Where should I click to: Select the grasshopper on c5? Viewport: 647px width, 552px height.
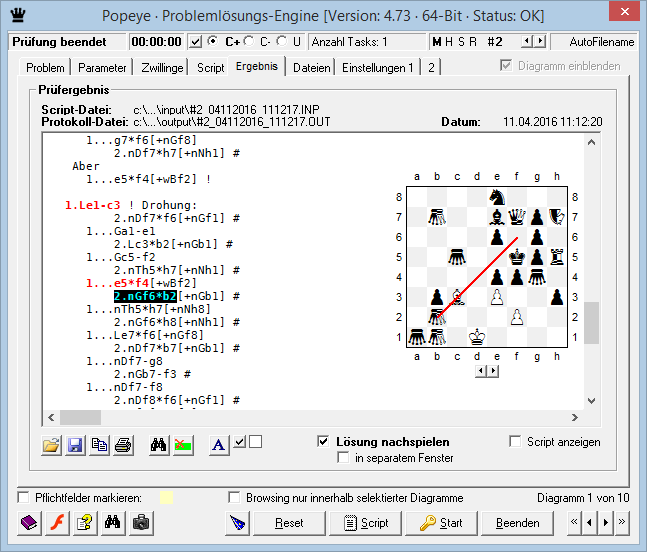point(457,257)
